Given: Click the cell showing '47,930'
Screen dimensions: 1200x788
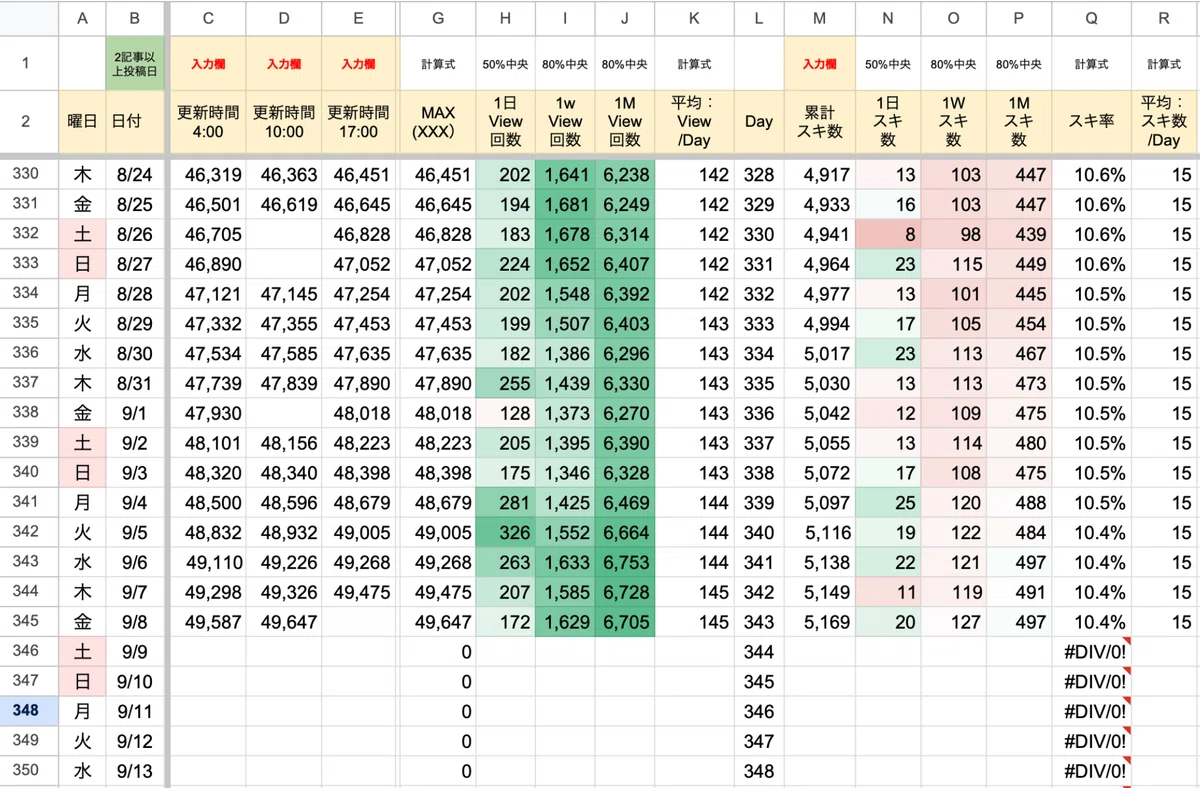Looking at the screenshot, I should point(208,414).
